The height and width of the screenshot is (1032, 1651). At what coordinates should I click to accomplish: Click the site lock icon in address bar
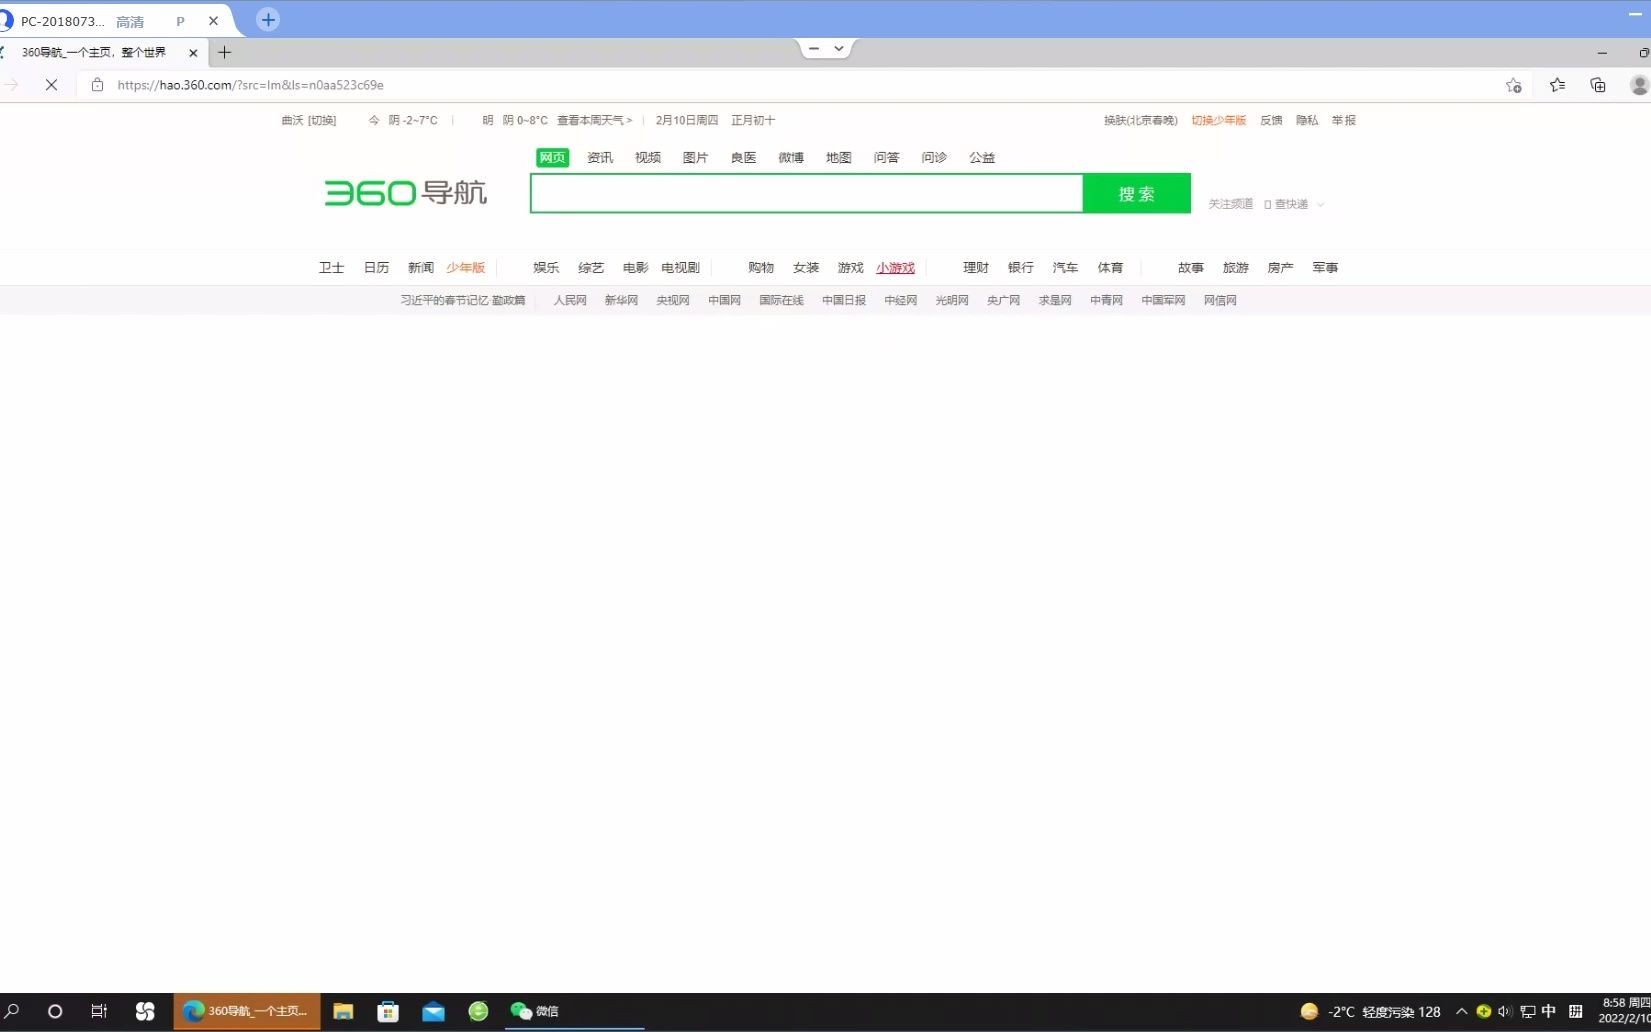[x=97, y=85]
